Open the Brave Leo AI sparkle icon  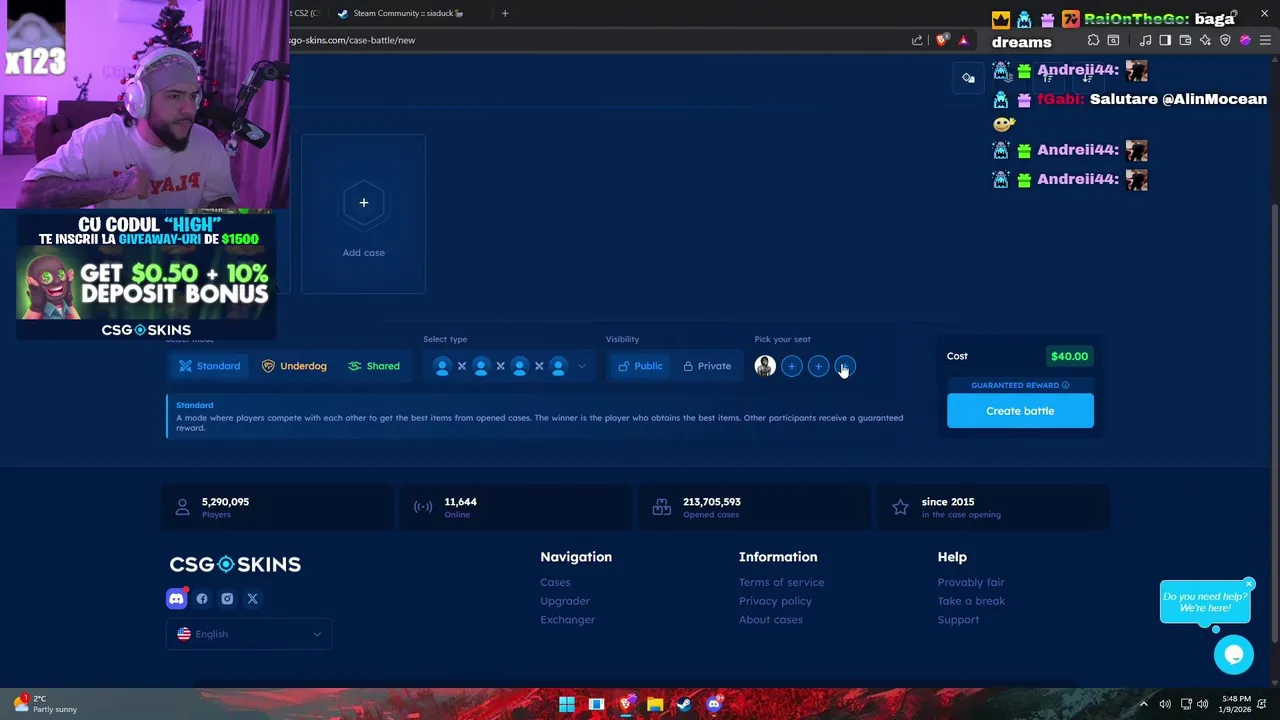[x=1205, y=40]
